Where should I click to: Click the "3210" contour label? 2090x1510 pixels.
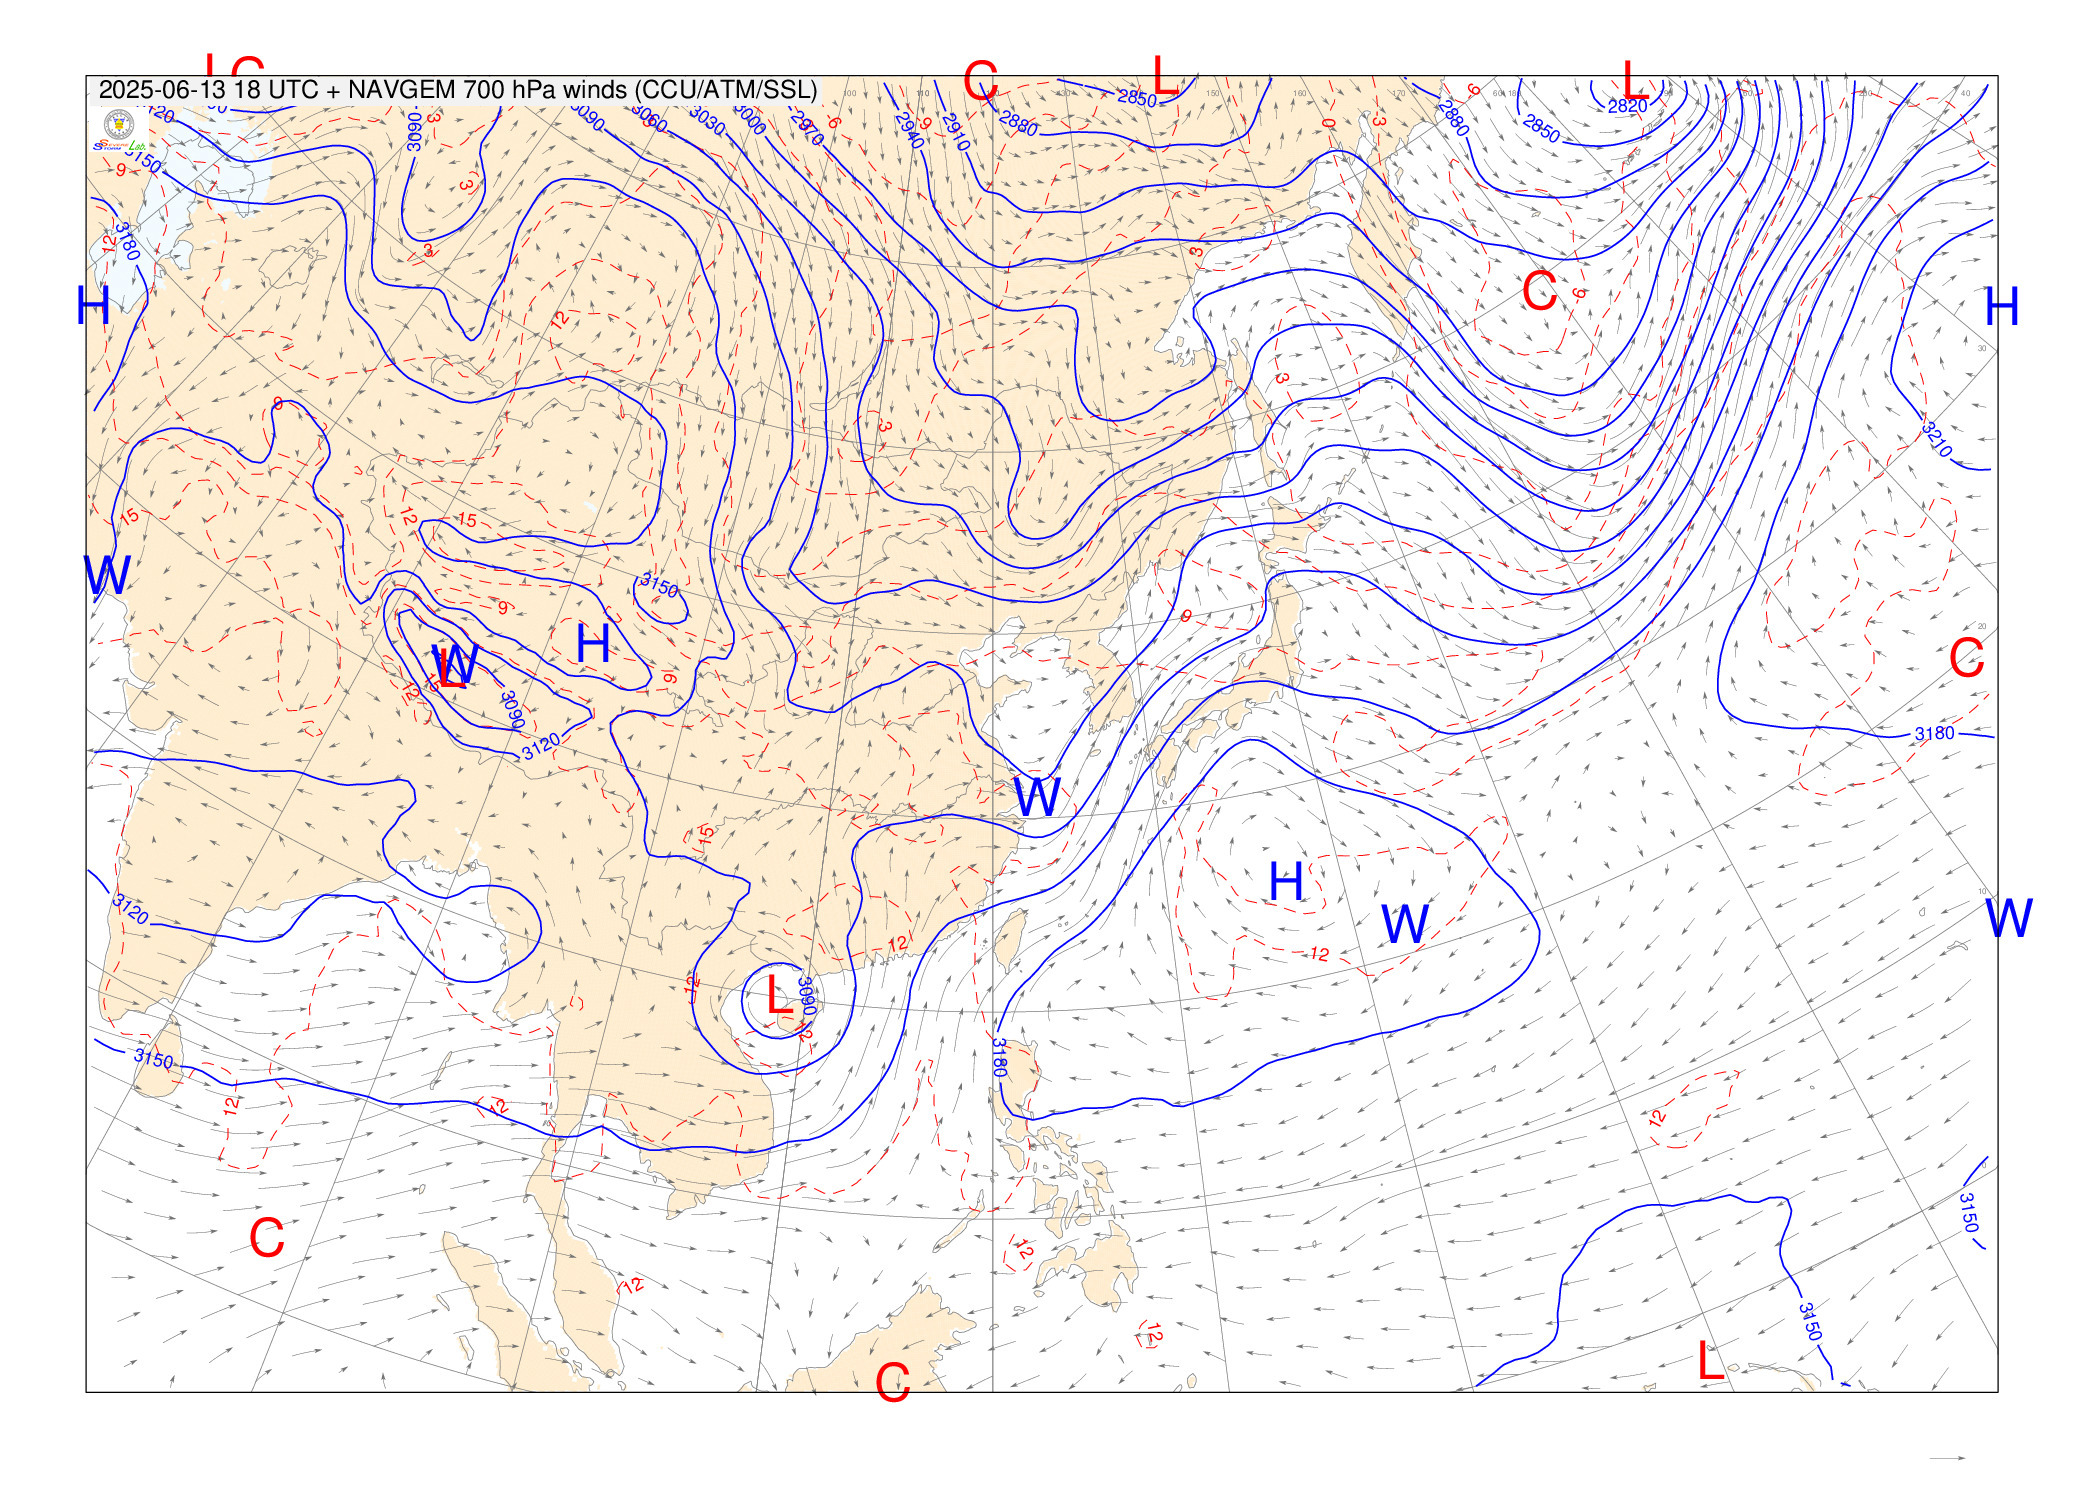click(x=1936, y=439)
